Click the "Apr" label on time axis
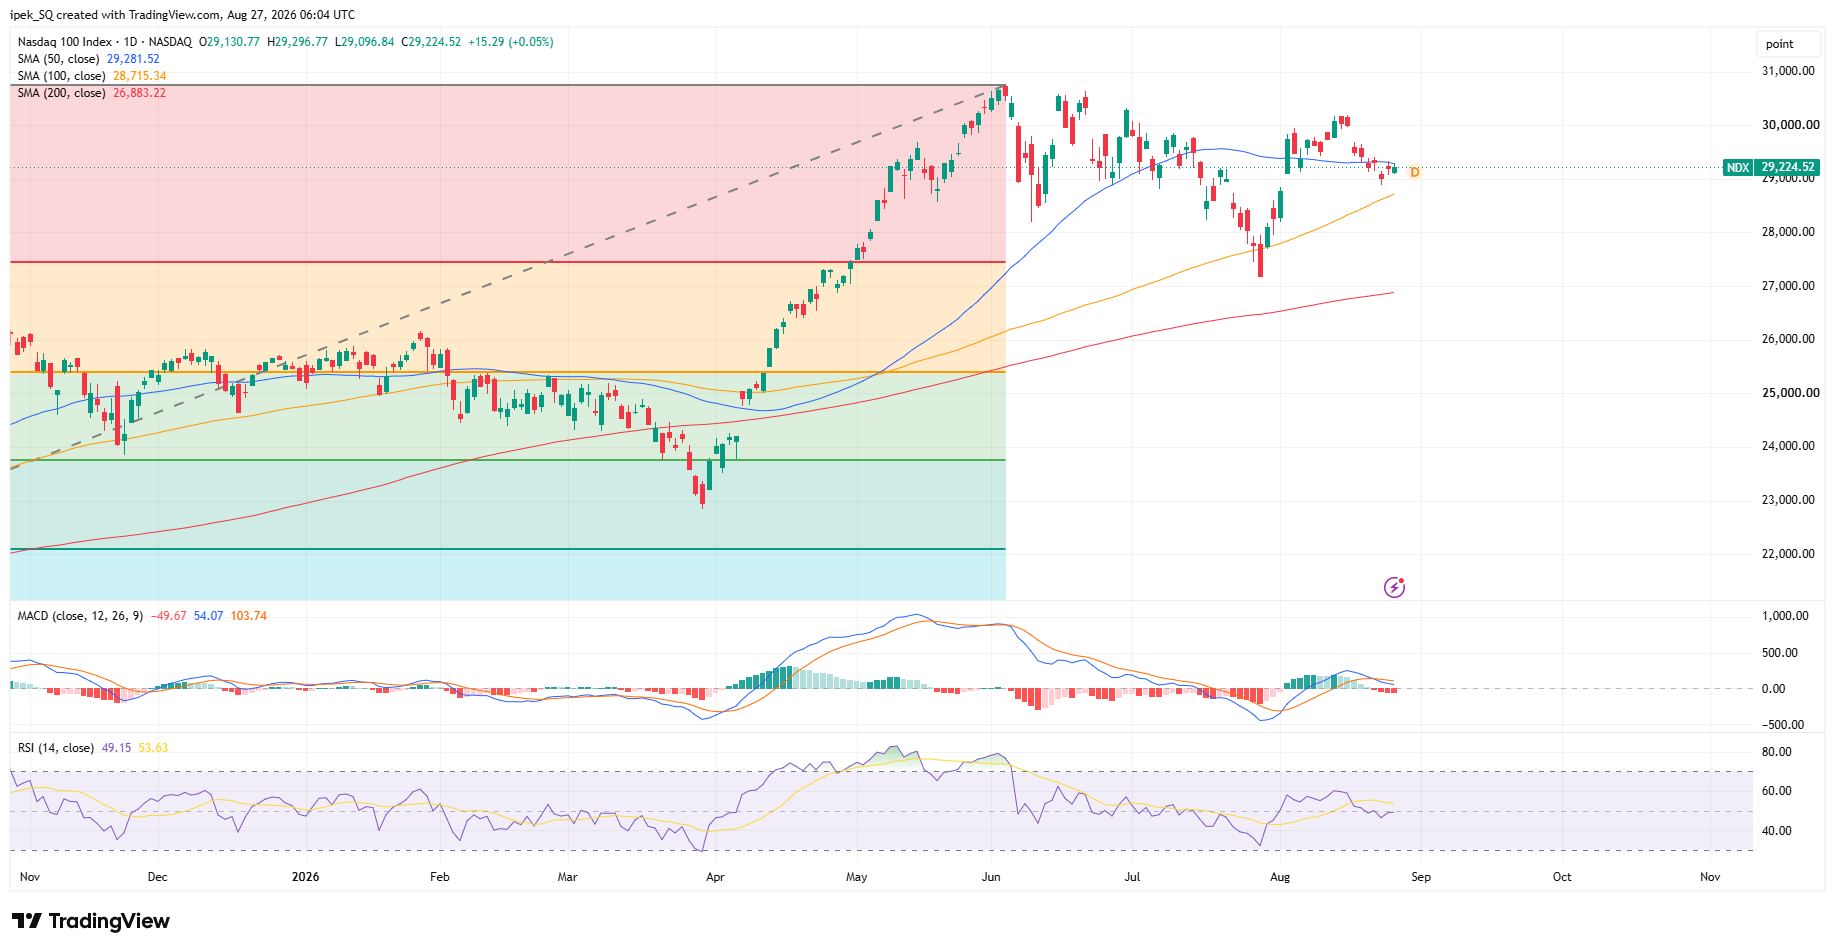 point(715,877)
